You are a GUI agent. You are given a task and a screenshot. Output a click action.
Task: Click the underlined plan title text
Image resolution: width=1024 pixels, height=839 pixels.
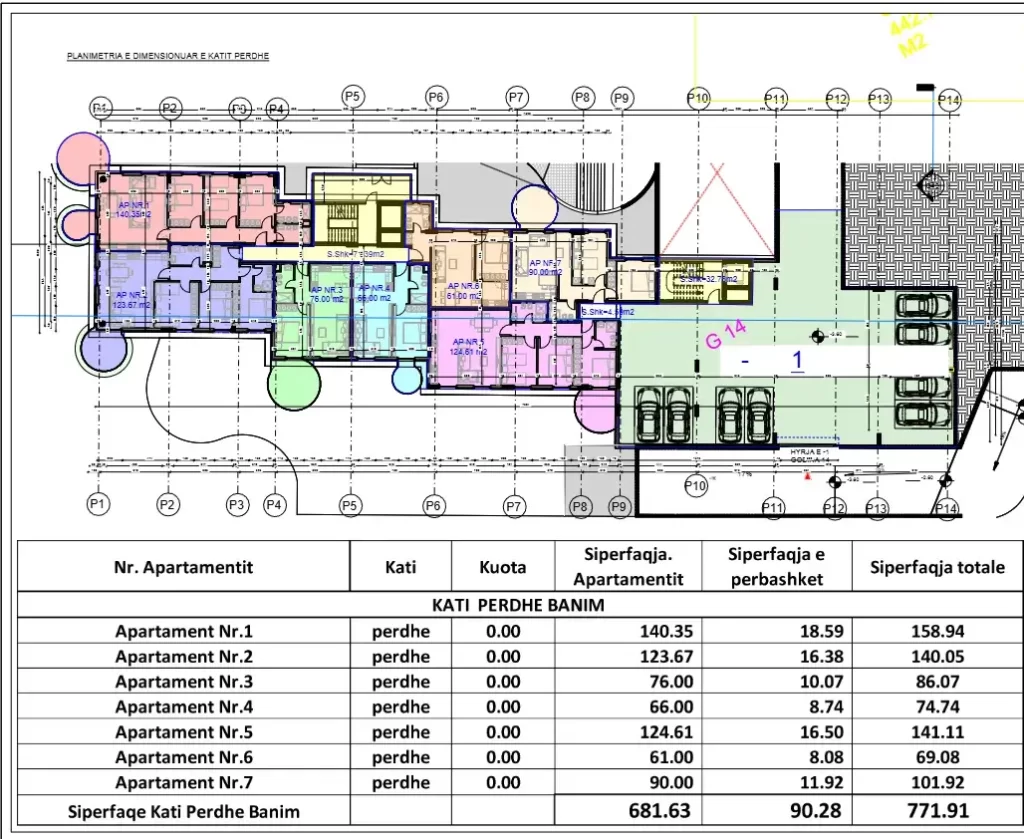[167, 57]
